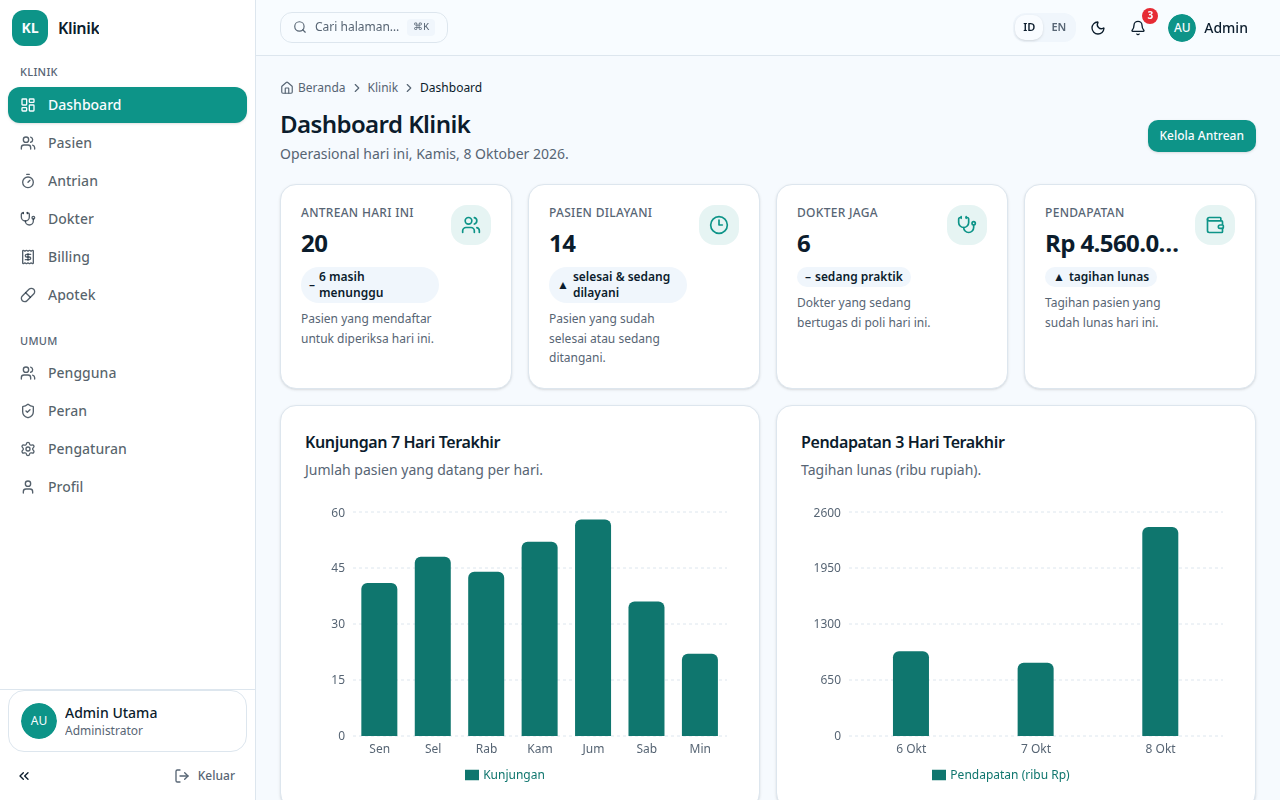Open the Antrian menu in the sidebar
This screenshot has height=800, width=1280.
coord(127,181)
